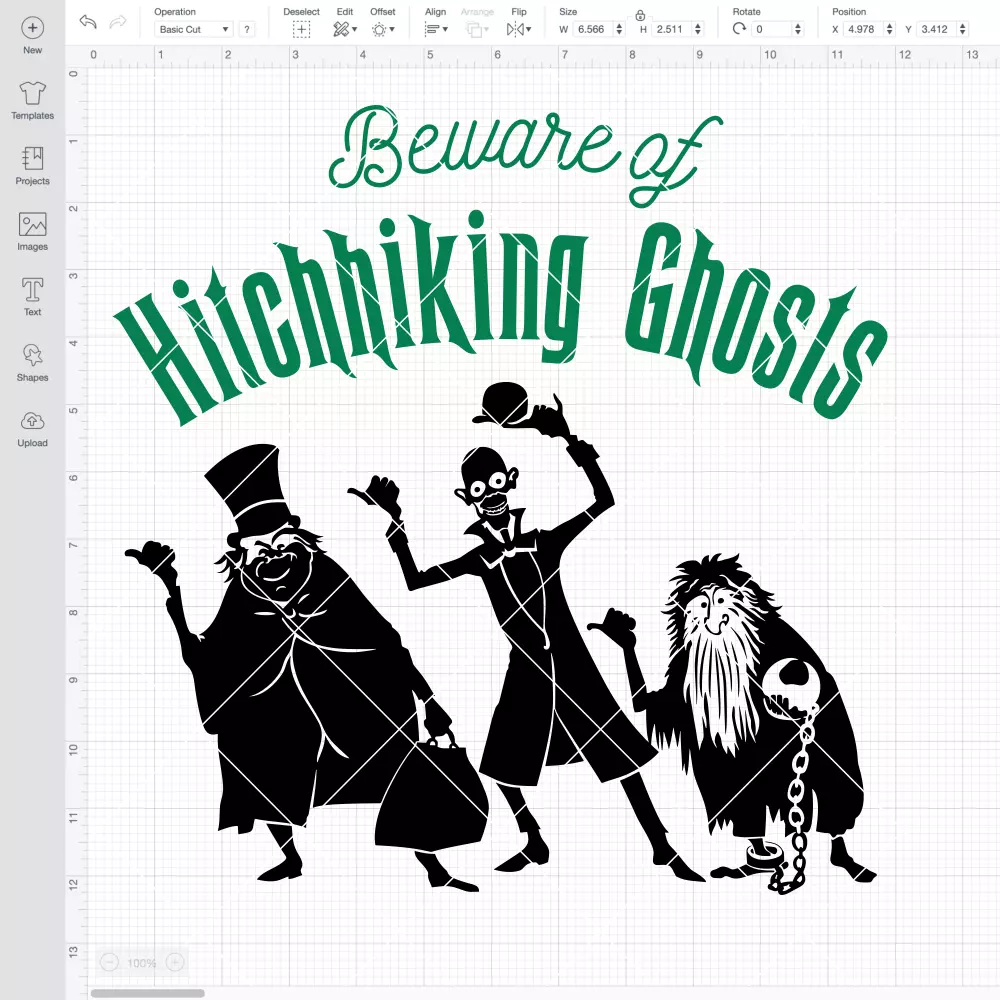Click the Rotate icon
Viewport: 1000px width, 1000px height.
click(739, 29)
